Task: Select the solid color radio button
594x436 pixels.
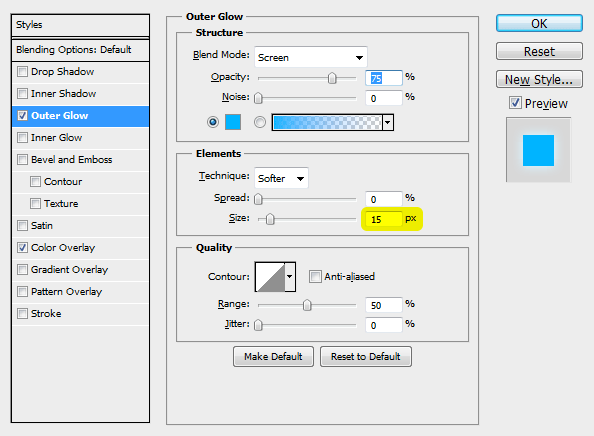Action: [213, 122]
